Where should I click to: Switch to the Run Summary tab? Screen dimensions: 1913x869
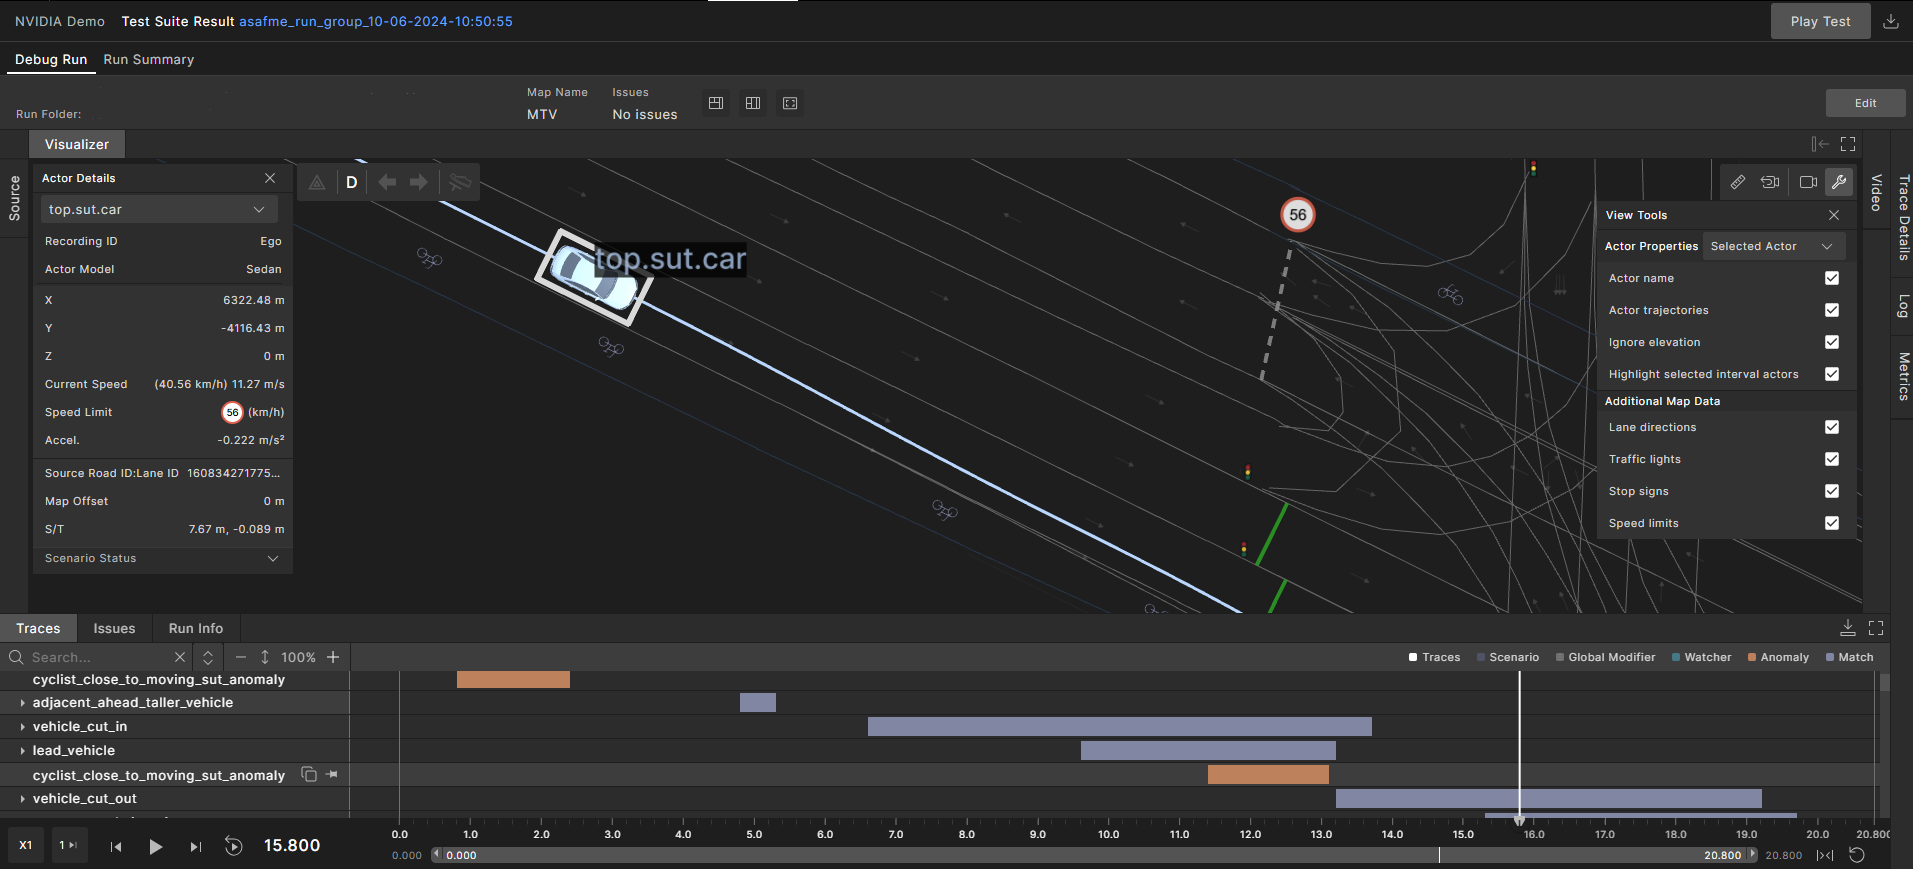coord(149,60)
